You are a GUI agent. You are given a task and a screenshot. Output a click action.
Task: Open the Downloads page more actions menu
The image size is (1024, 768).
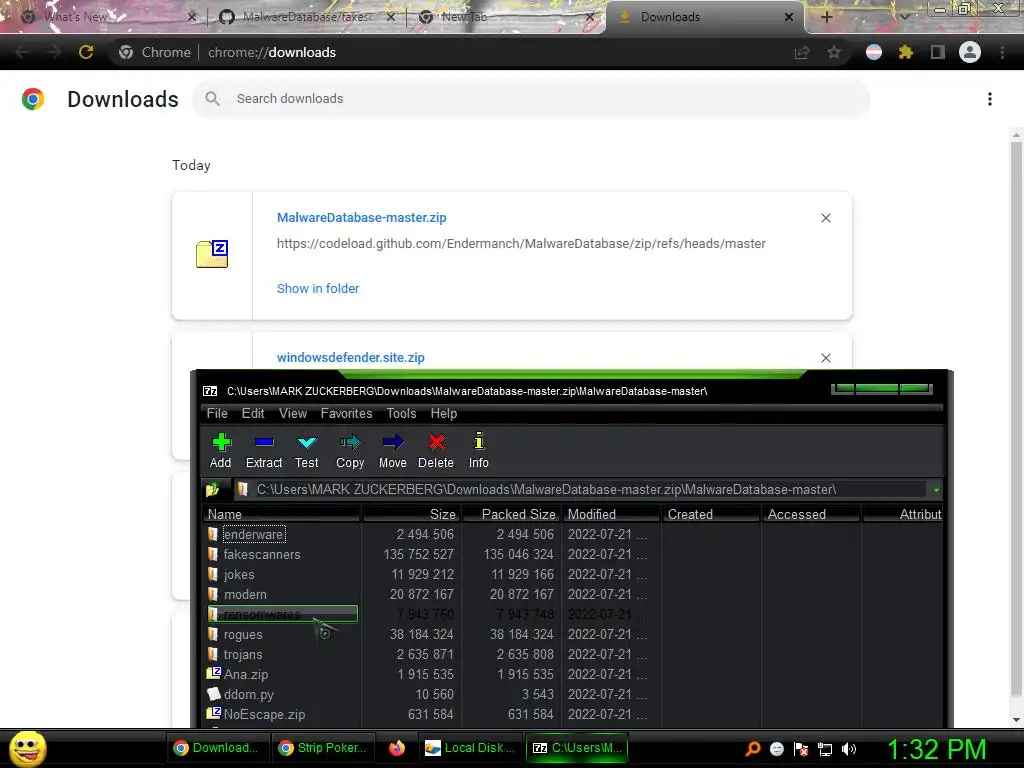click(x=990, y=99)
